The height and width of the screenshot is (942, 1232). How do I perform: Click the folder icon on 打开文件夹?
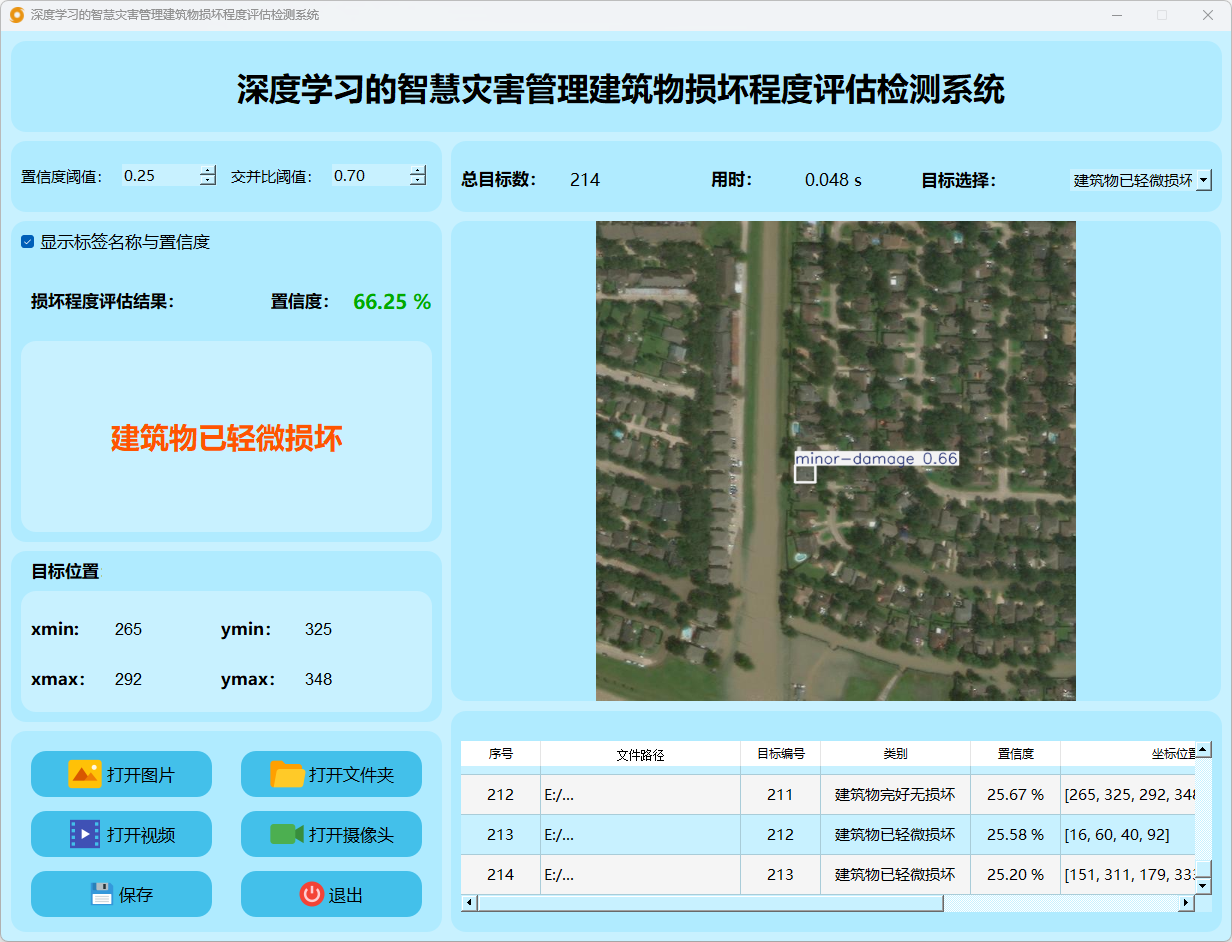(x=287, y=774)
